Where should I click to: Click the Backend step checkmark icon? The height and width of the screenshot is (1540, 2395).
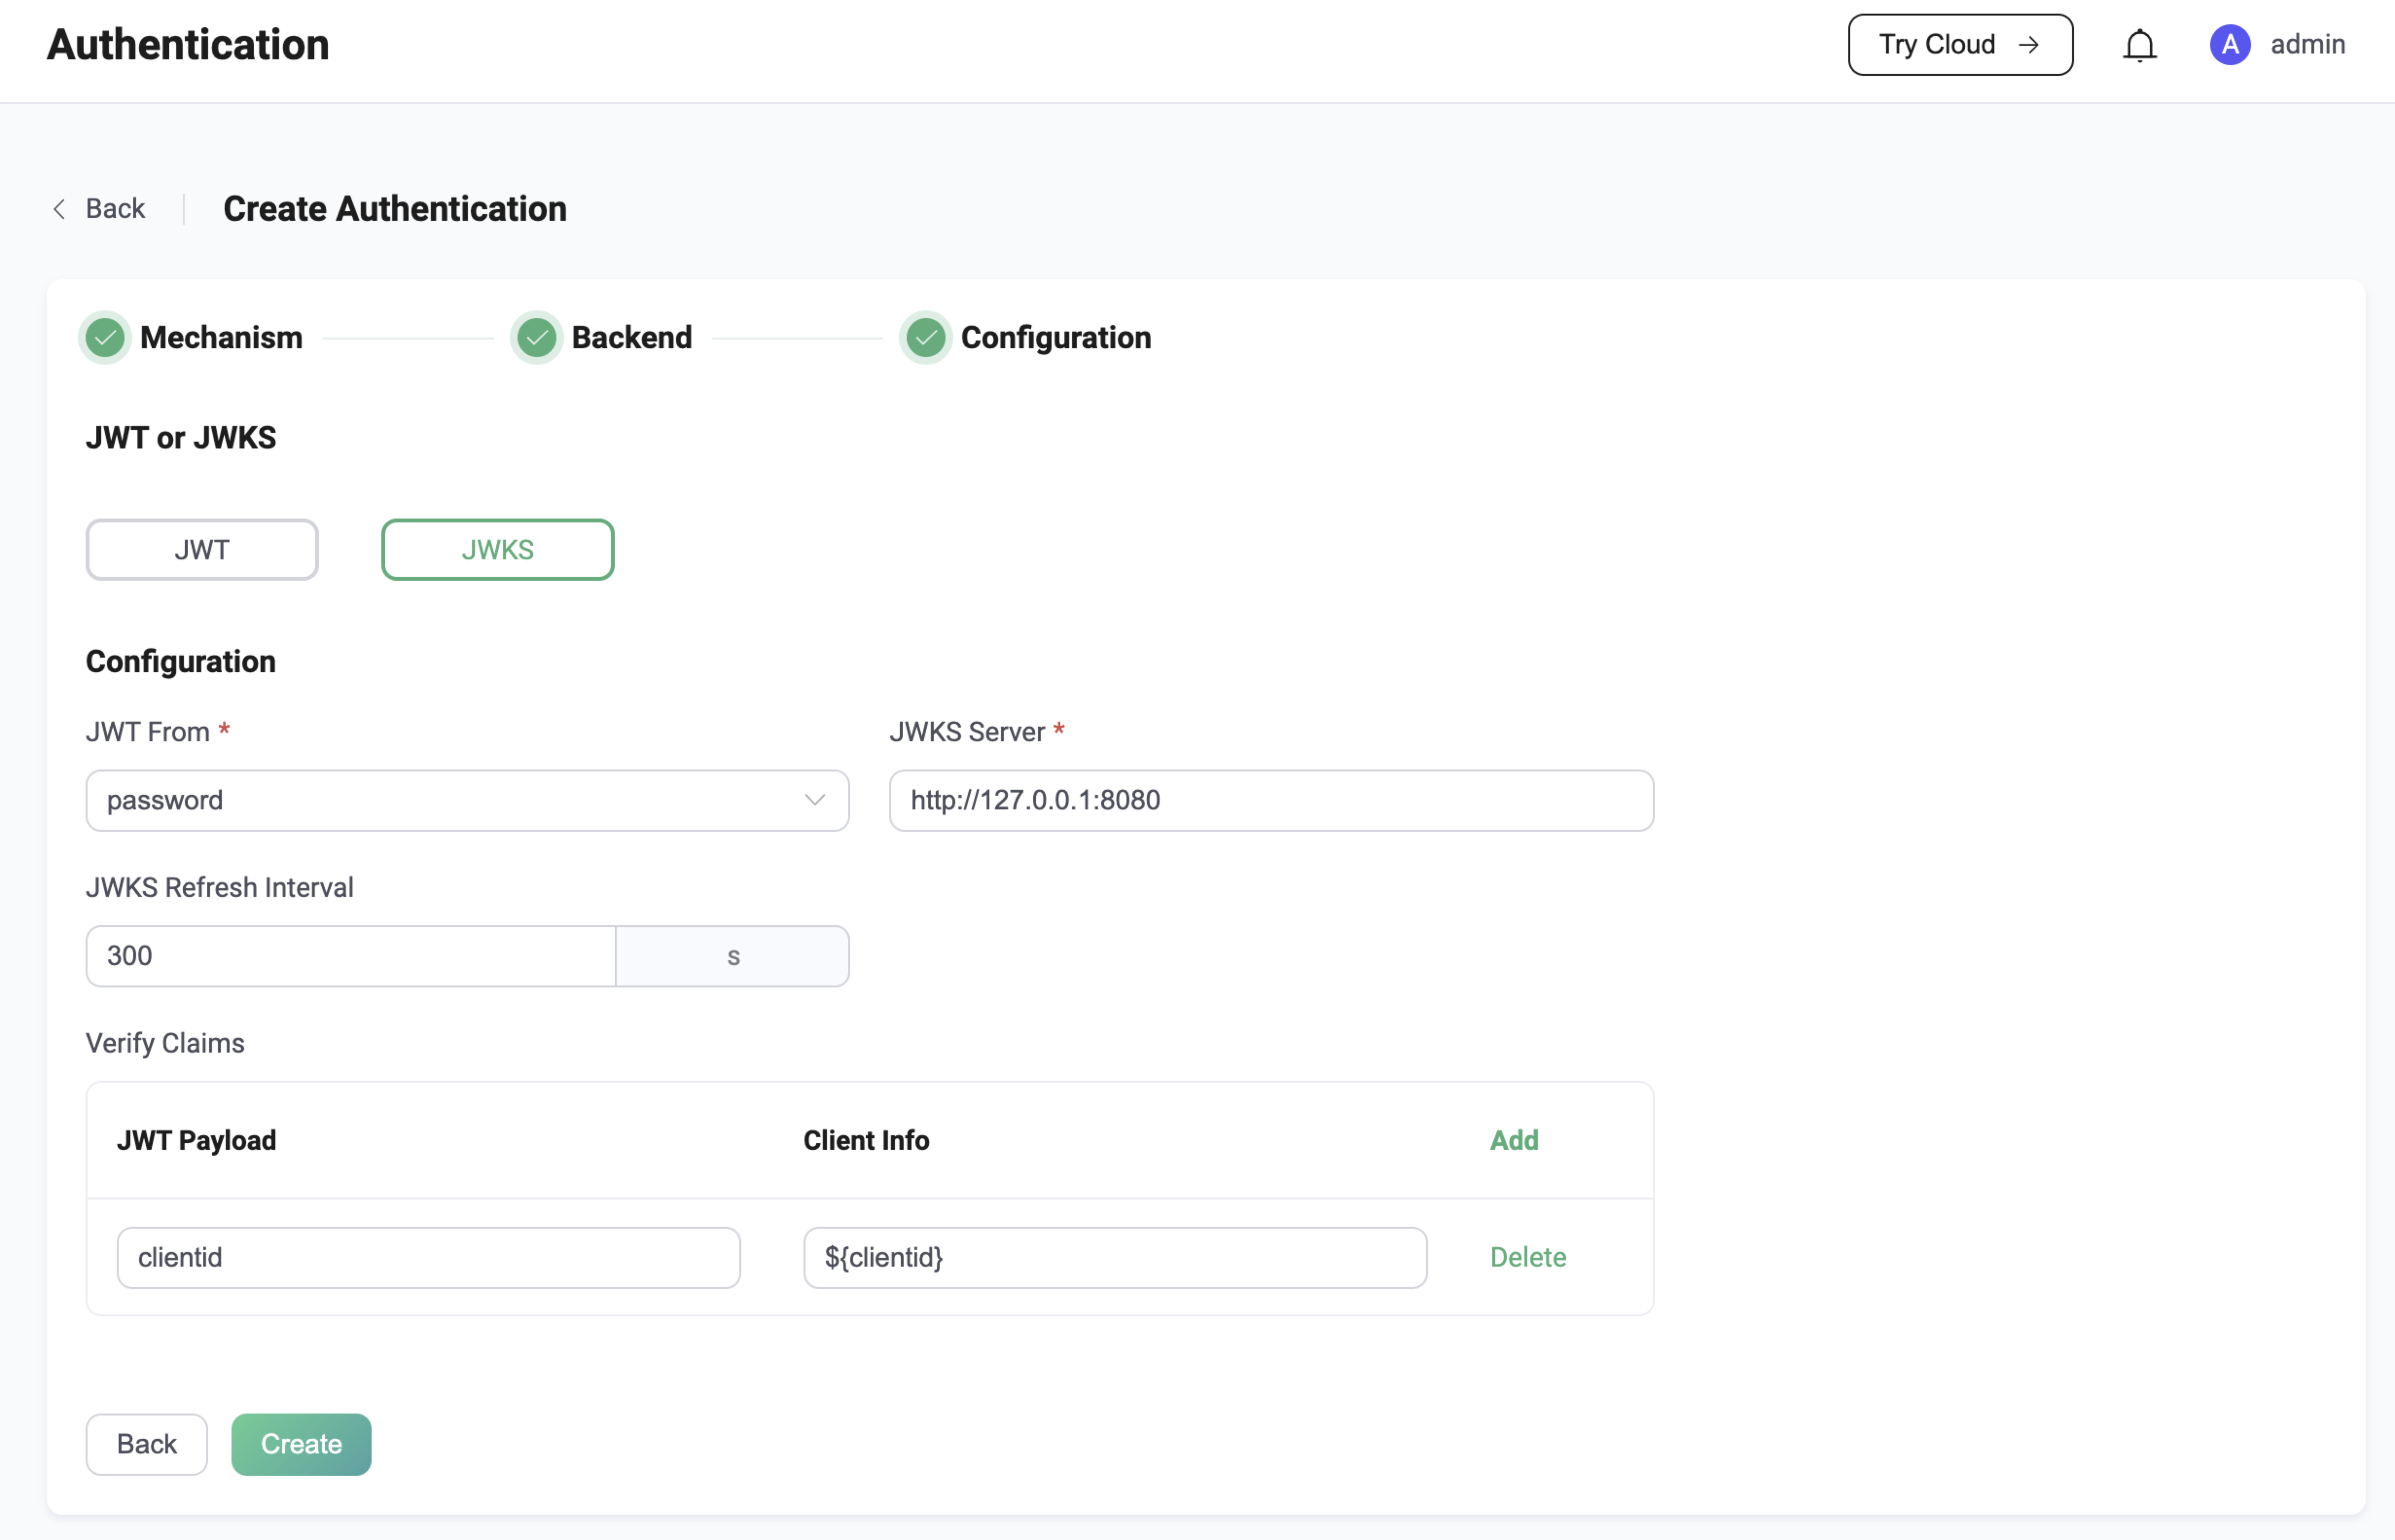click(537, 338)
